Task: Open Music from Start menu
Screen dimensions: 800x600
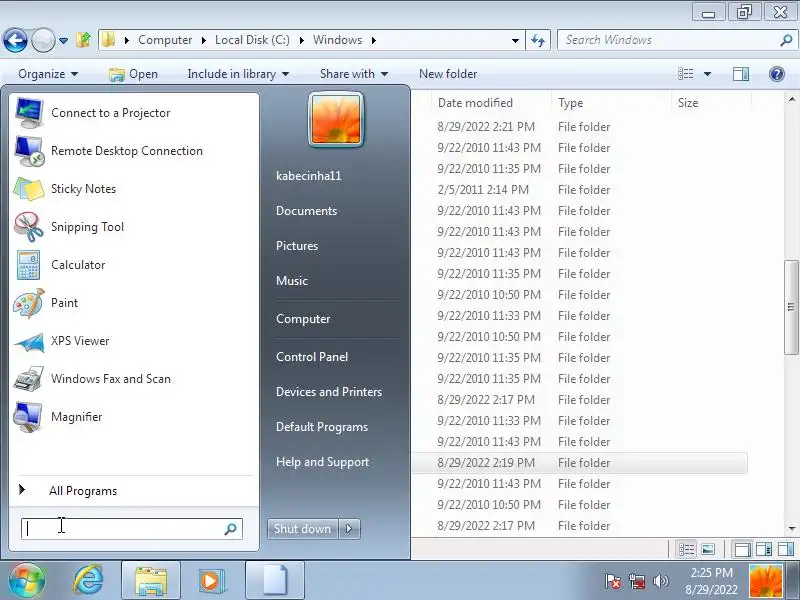Action: click(292, 281)
